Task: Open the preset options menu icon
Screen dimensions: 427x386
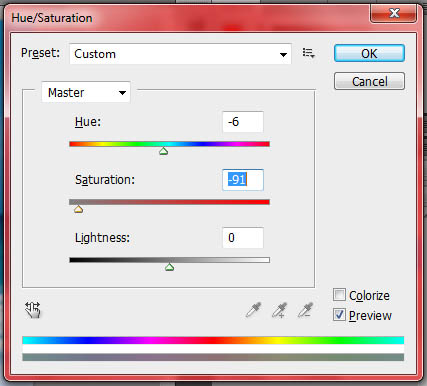Action: pos(308,53)
